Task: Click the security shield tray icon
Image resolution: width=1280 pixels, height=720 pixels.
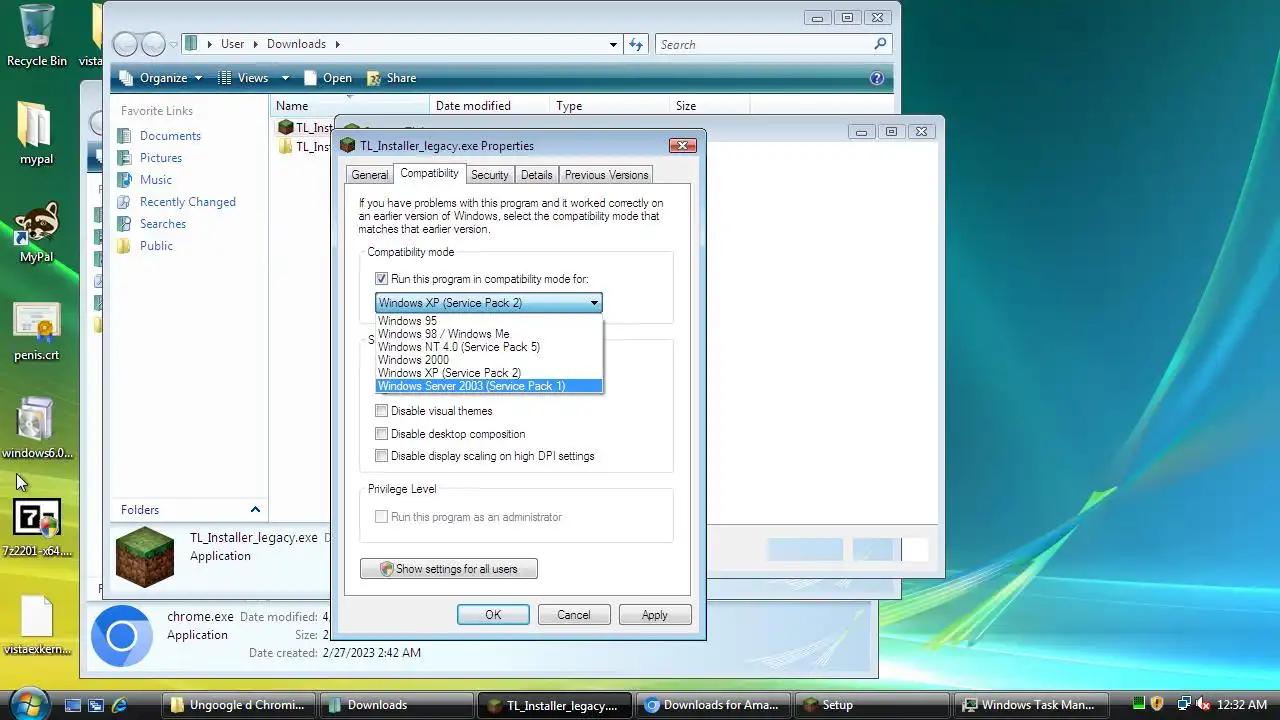Action: 1157,704
